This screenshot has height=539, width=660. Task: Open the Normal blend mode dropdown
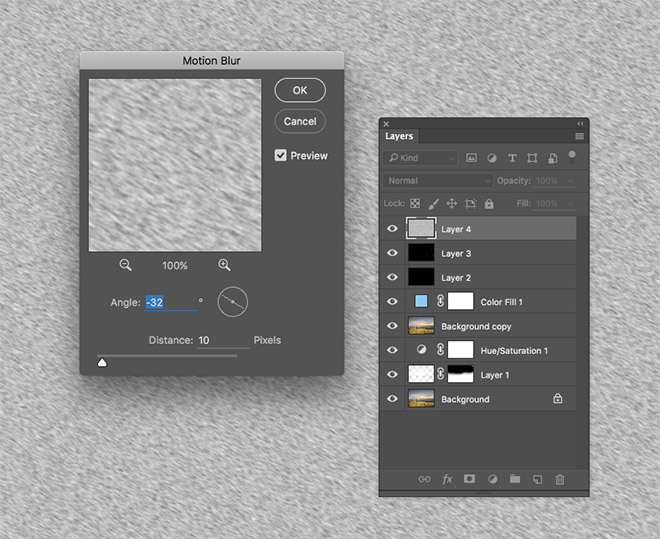tap(437, 181)
